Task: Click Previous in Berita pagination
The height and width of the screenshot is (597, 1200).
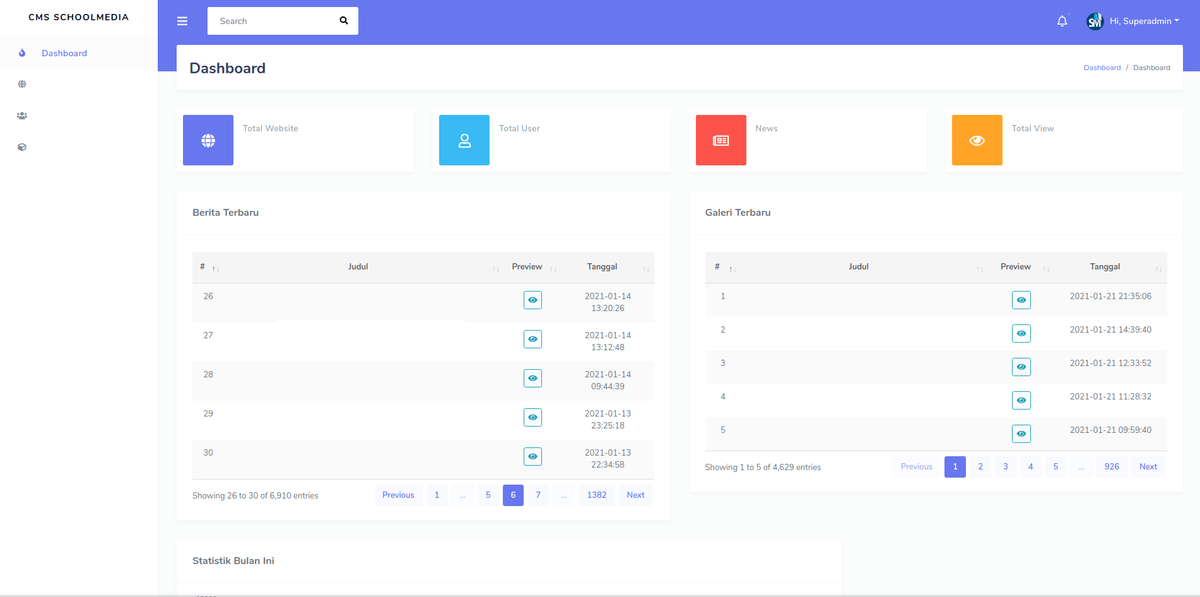Action: (398, 495)
